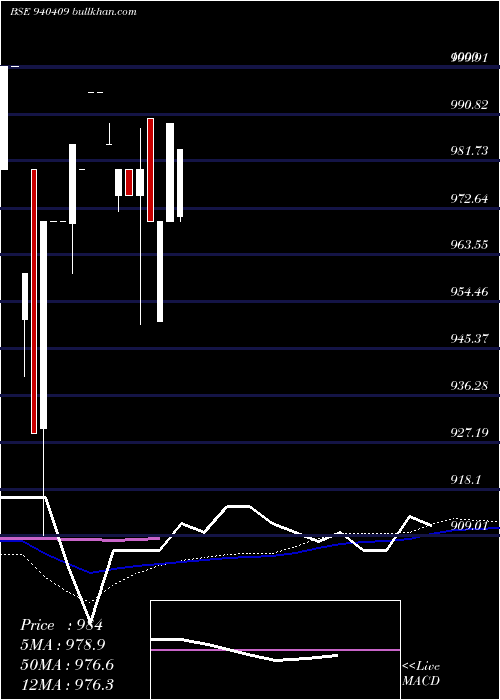Screen dimensions: 500x700
Task: Click the red candle just below 990.82
Action: 150,170
